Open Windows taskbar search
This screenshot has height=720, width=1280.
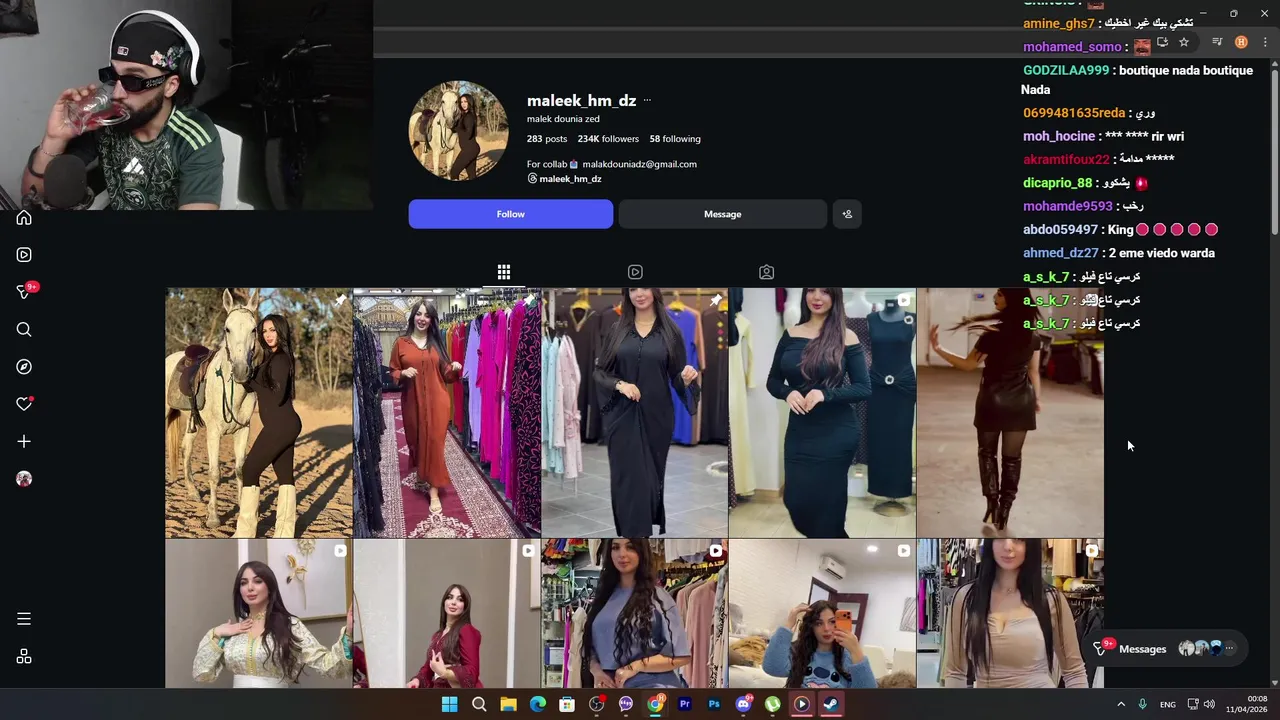pyautogui.click(x=479, y=704)
